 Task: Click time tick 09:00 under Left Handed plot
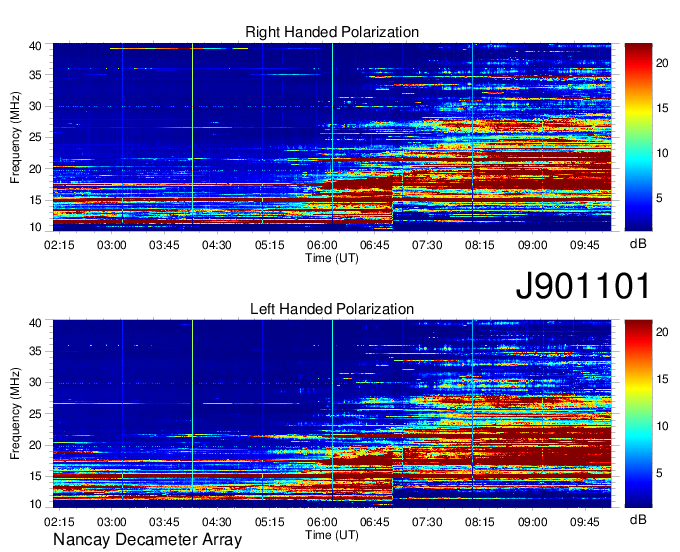click(533, 522)
